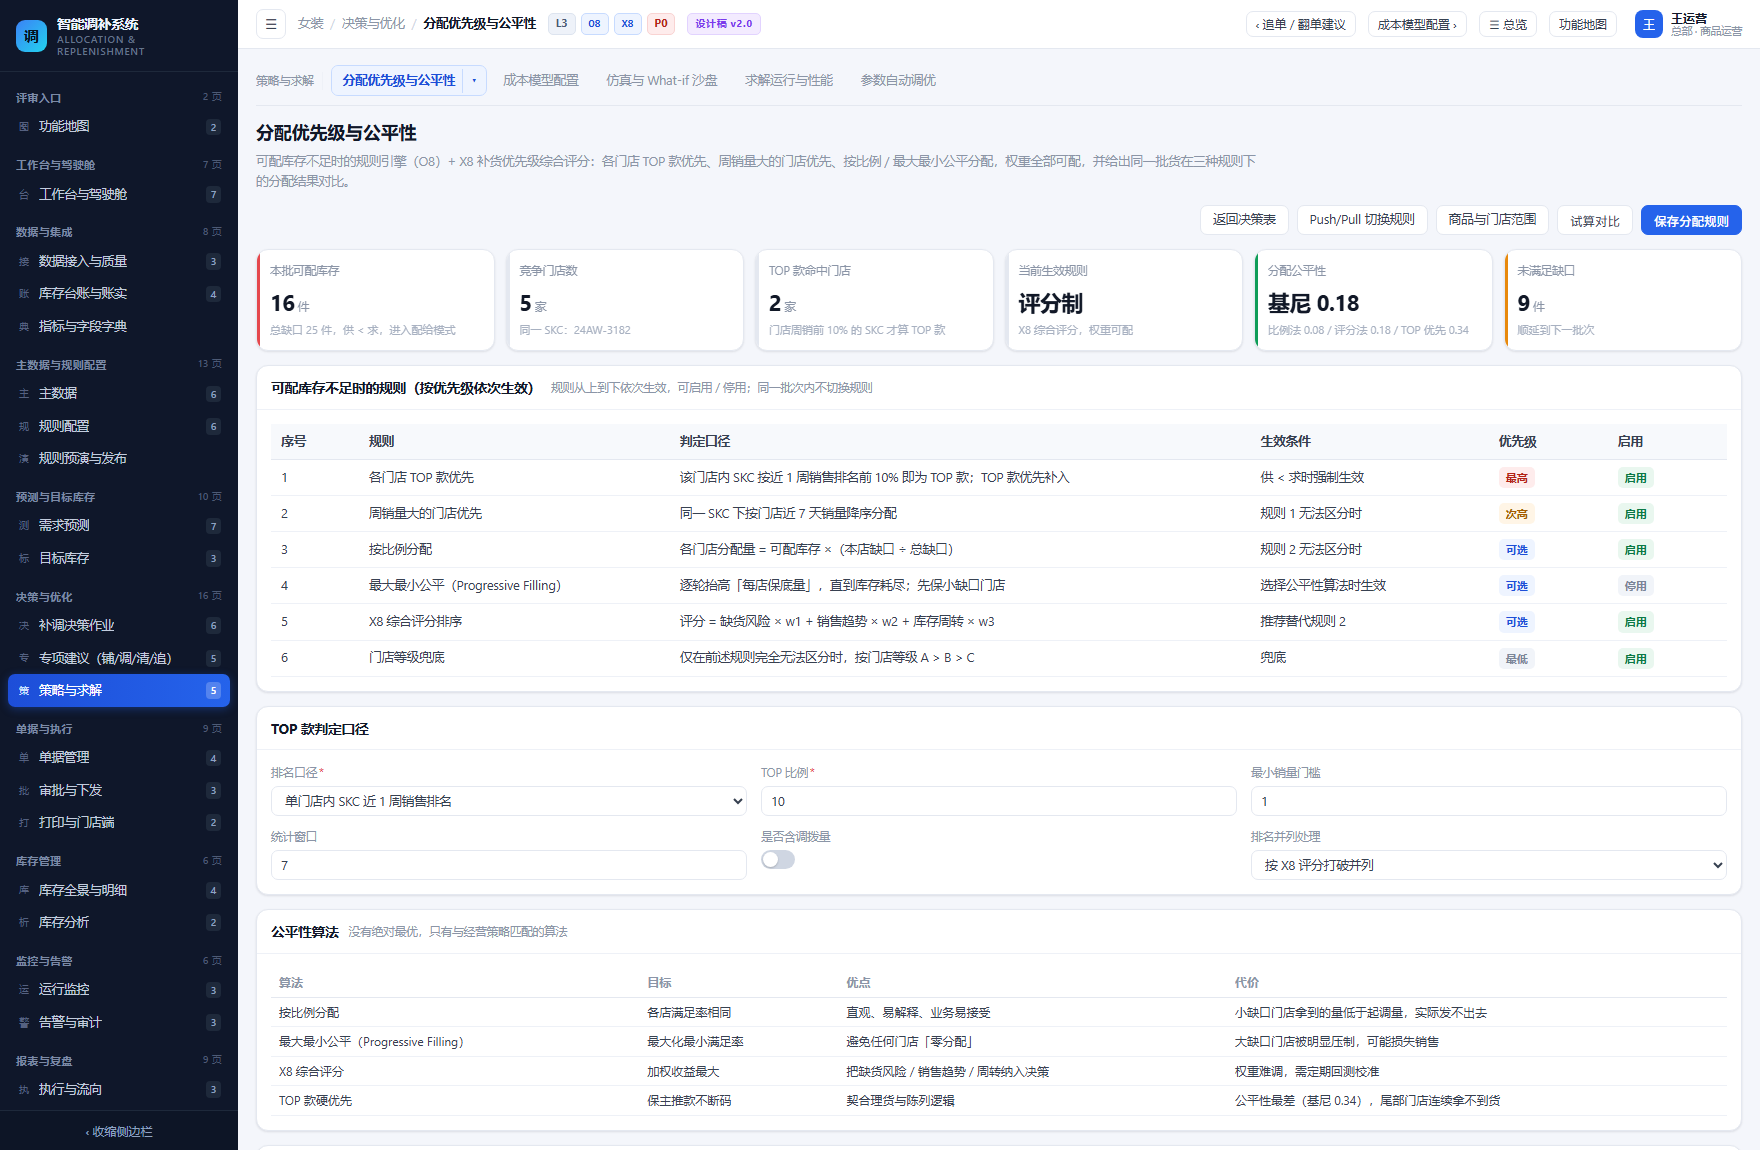Click the 账 icon beside 库存台账与账实

(x=24, y=294)
